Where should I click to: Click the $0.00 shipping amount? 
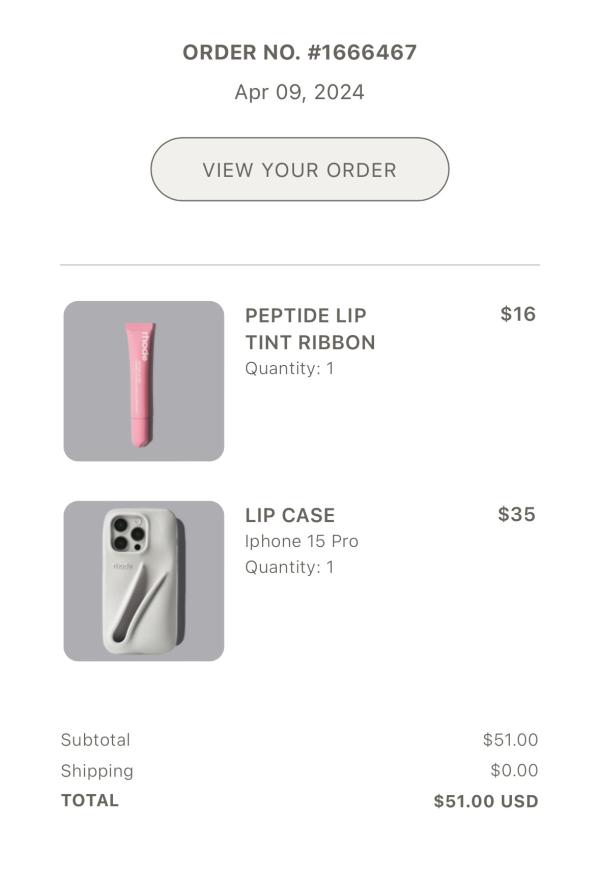coord(514,770)
